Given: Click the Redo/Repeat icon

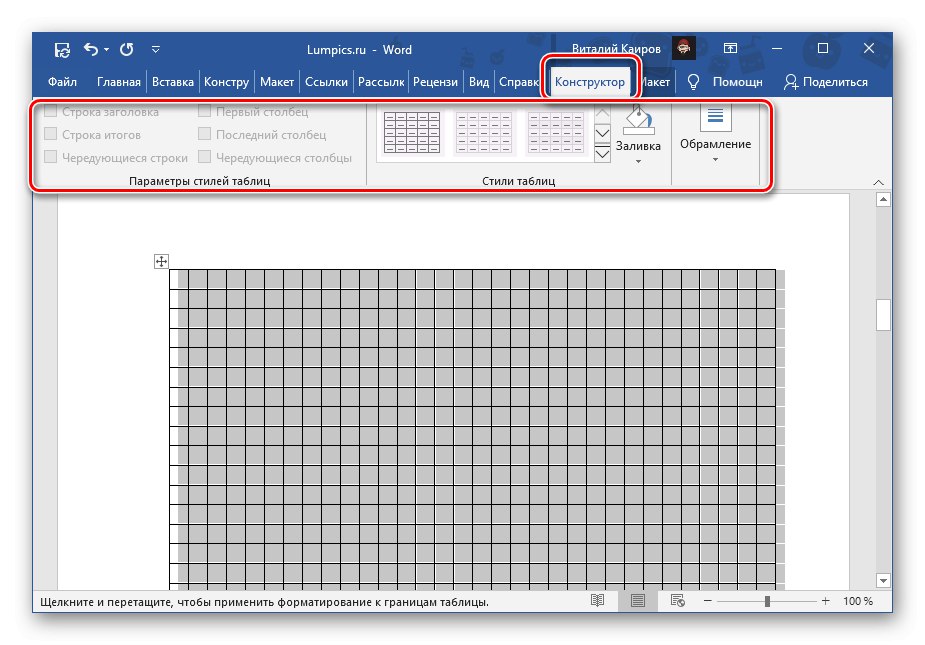Looking at the screenshot, I should click(127, 50).
